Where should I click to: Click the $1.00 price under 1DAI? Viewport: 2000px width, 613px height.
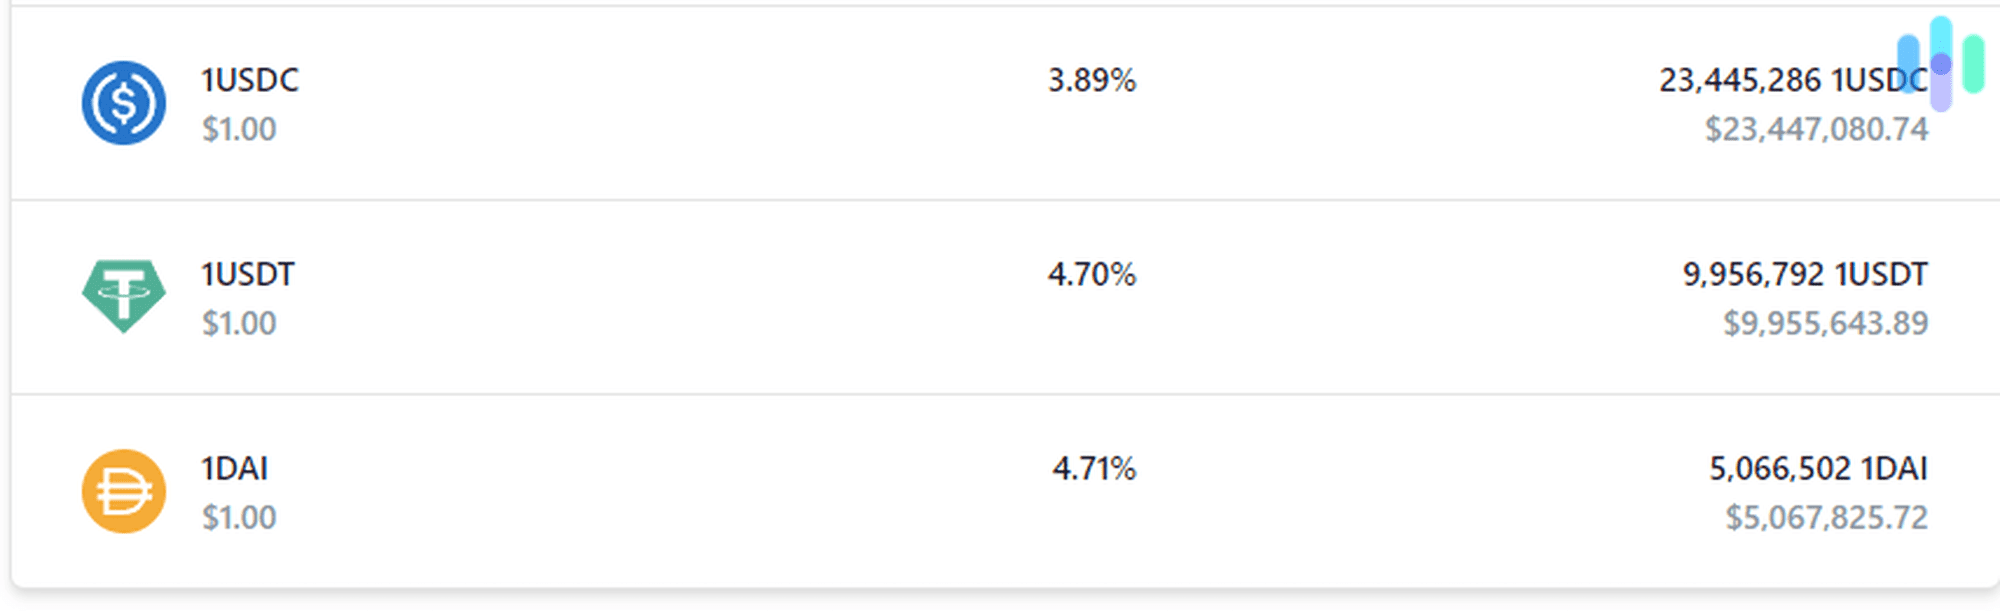(239, 517)
